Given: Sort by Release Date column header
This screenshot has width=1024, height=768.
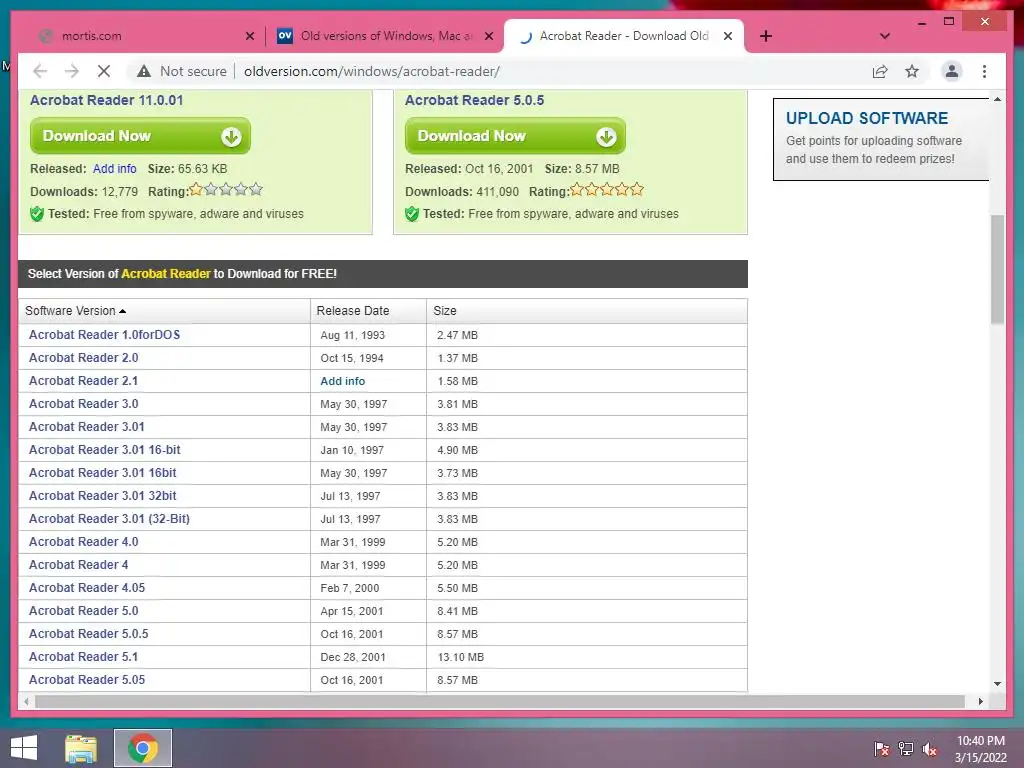Looking at the screenshot, I should click(x=353, y=311).
